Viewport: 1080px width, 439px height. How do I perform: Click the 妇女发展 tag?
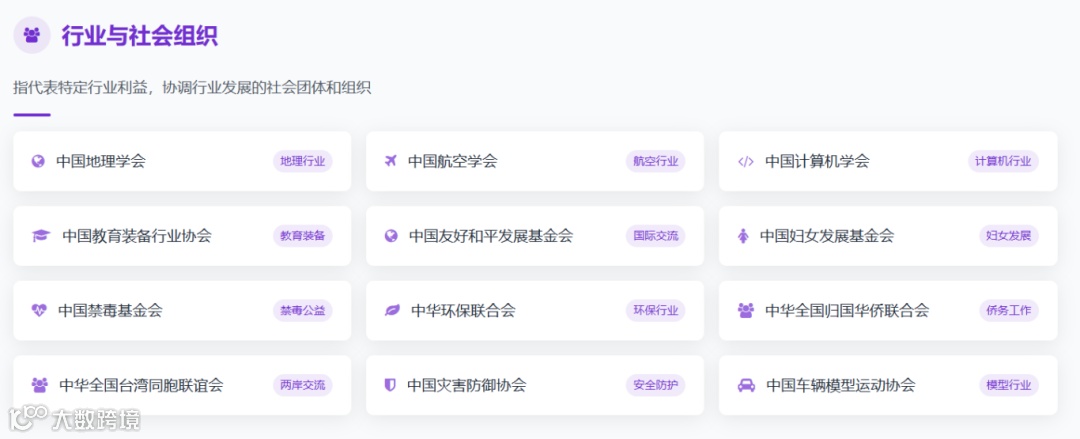point(1008,236)
